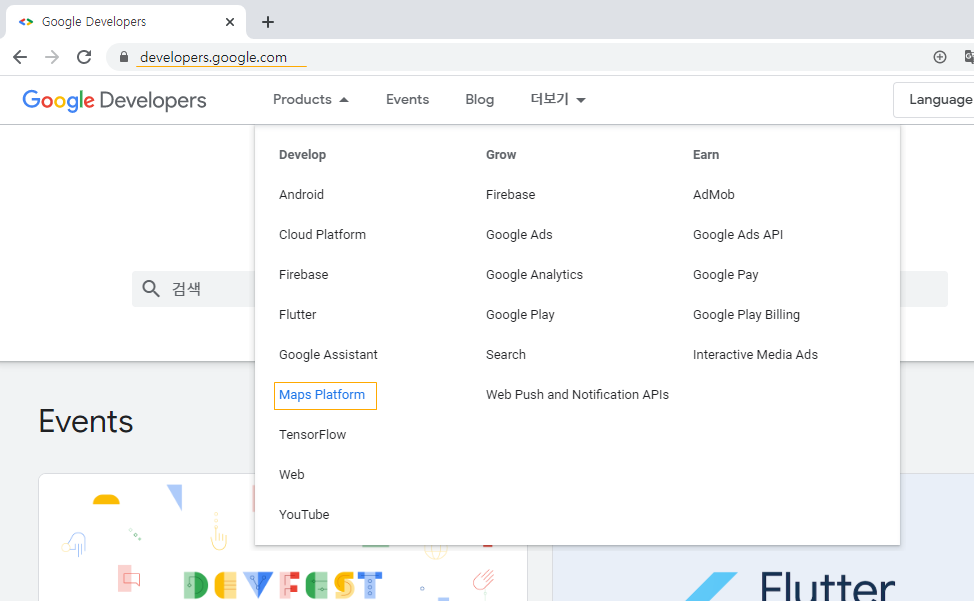Open Google Ads API link

pos(738,235)
